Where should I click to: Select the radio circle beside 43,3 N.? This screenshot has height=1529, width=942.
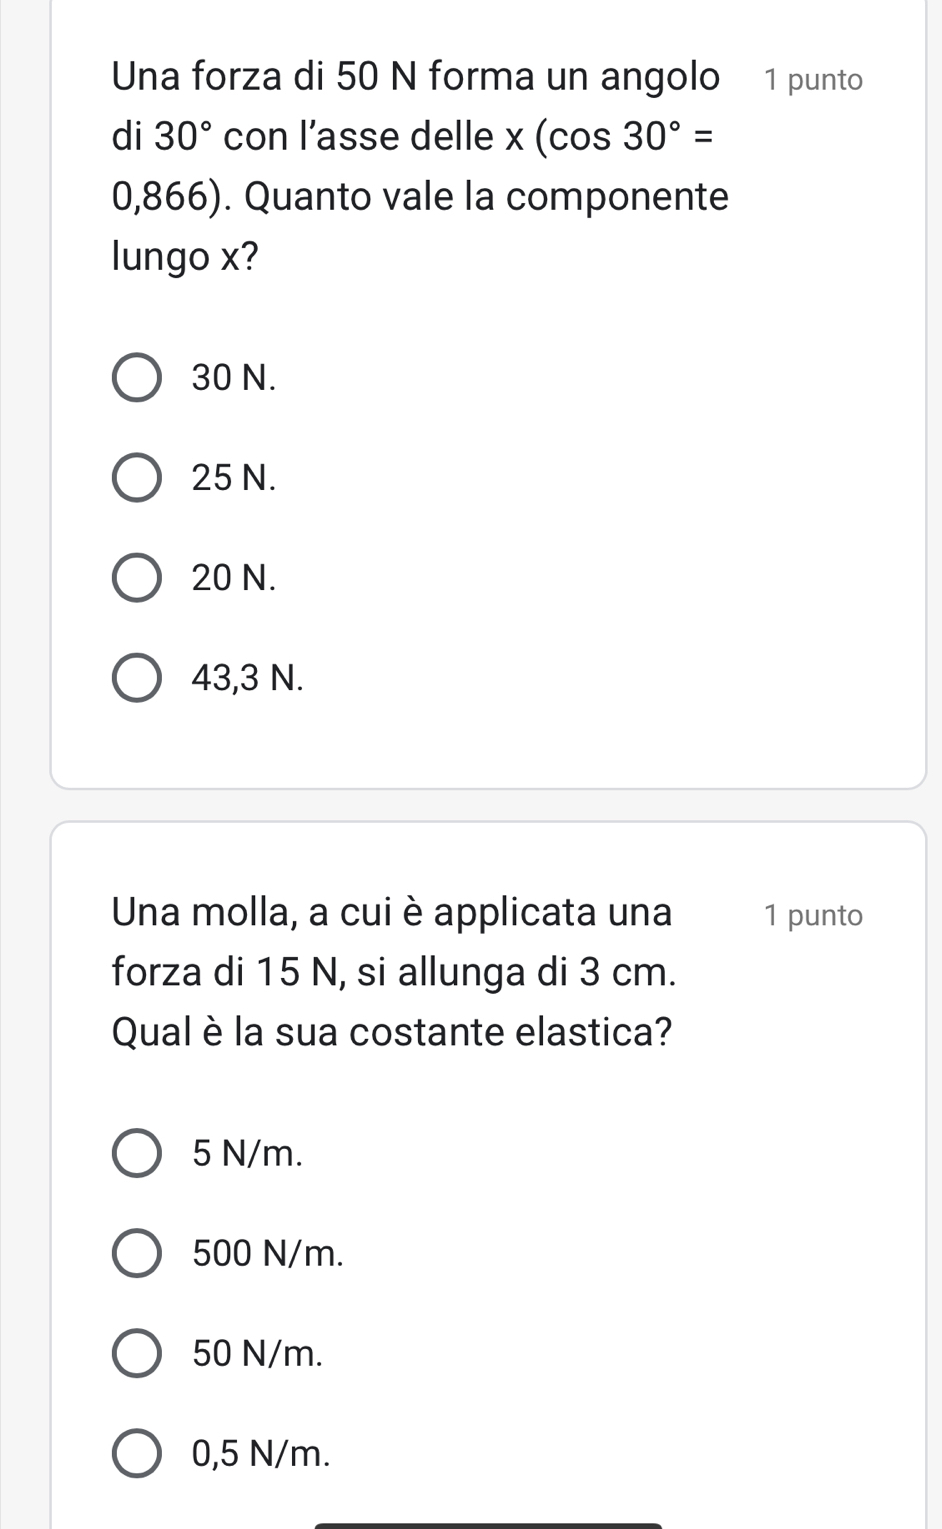point(136,678)
